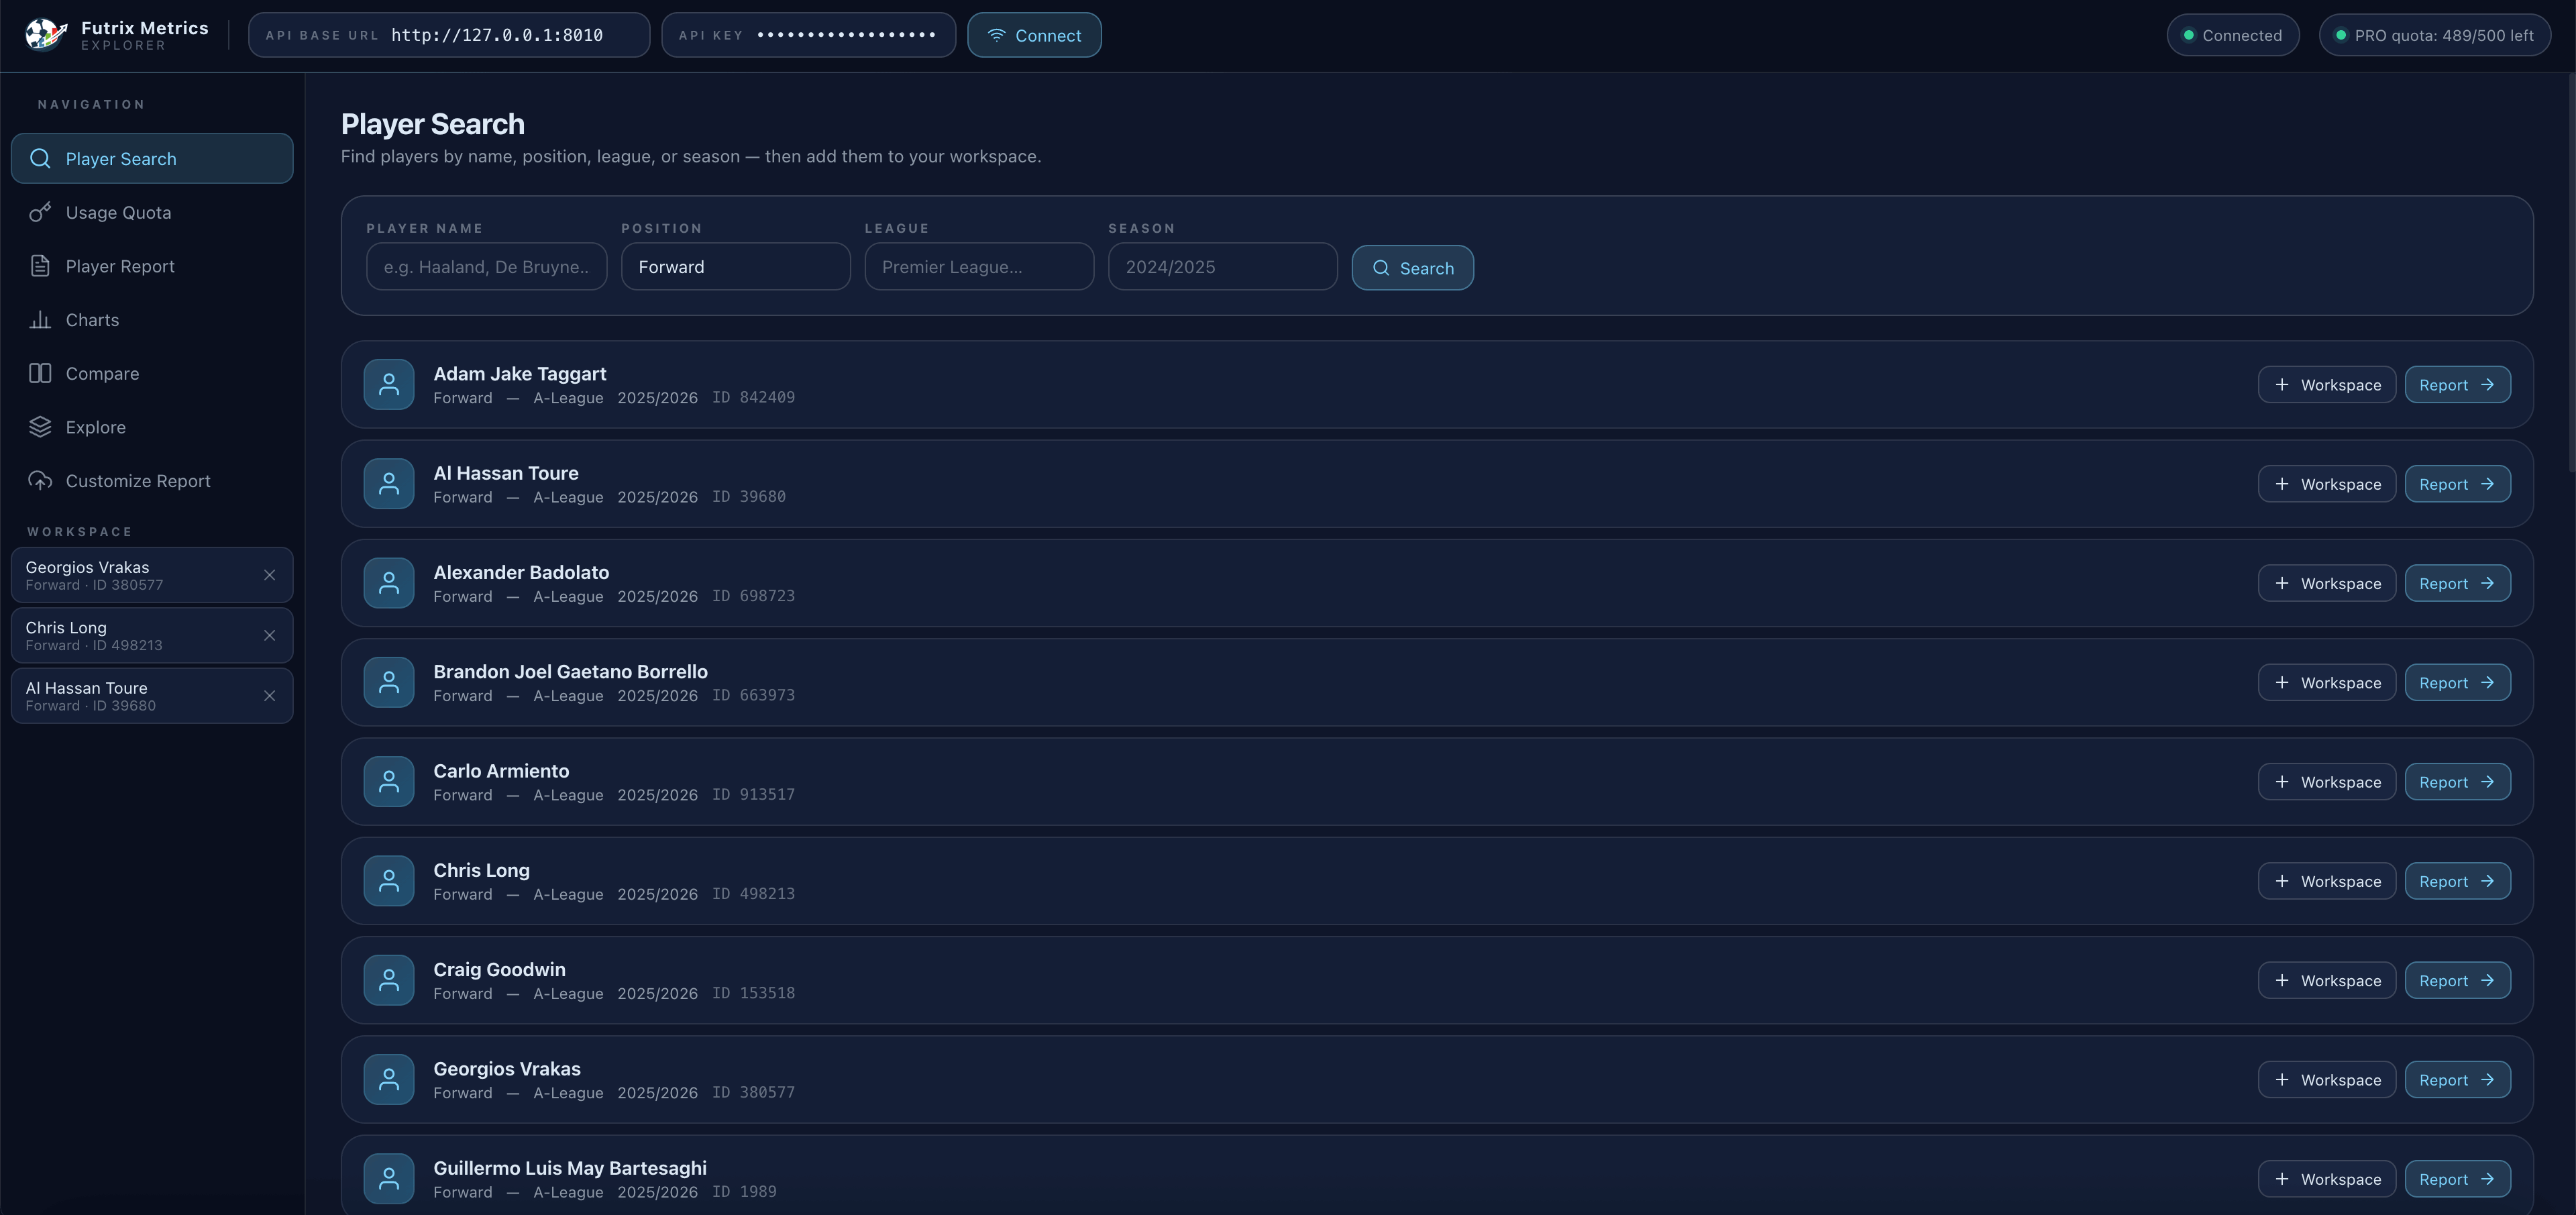
Task: Open Report for Carlo Armiento
Action: click(x=2457, y=782)
